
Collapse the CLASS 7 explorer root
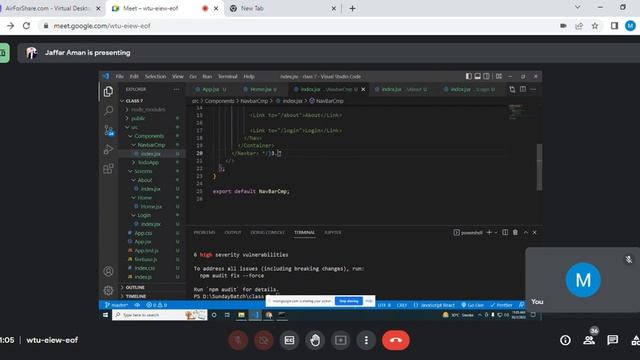(134, 101)
